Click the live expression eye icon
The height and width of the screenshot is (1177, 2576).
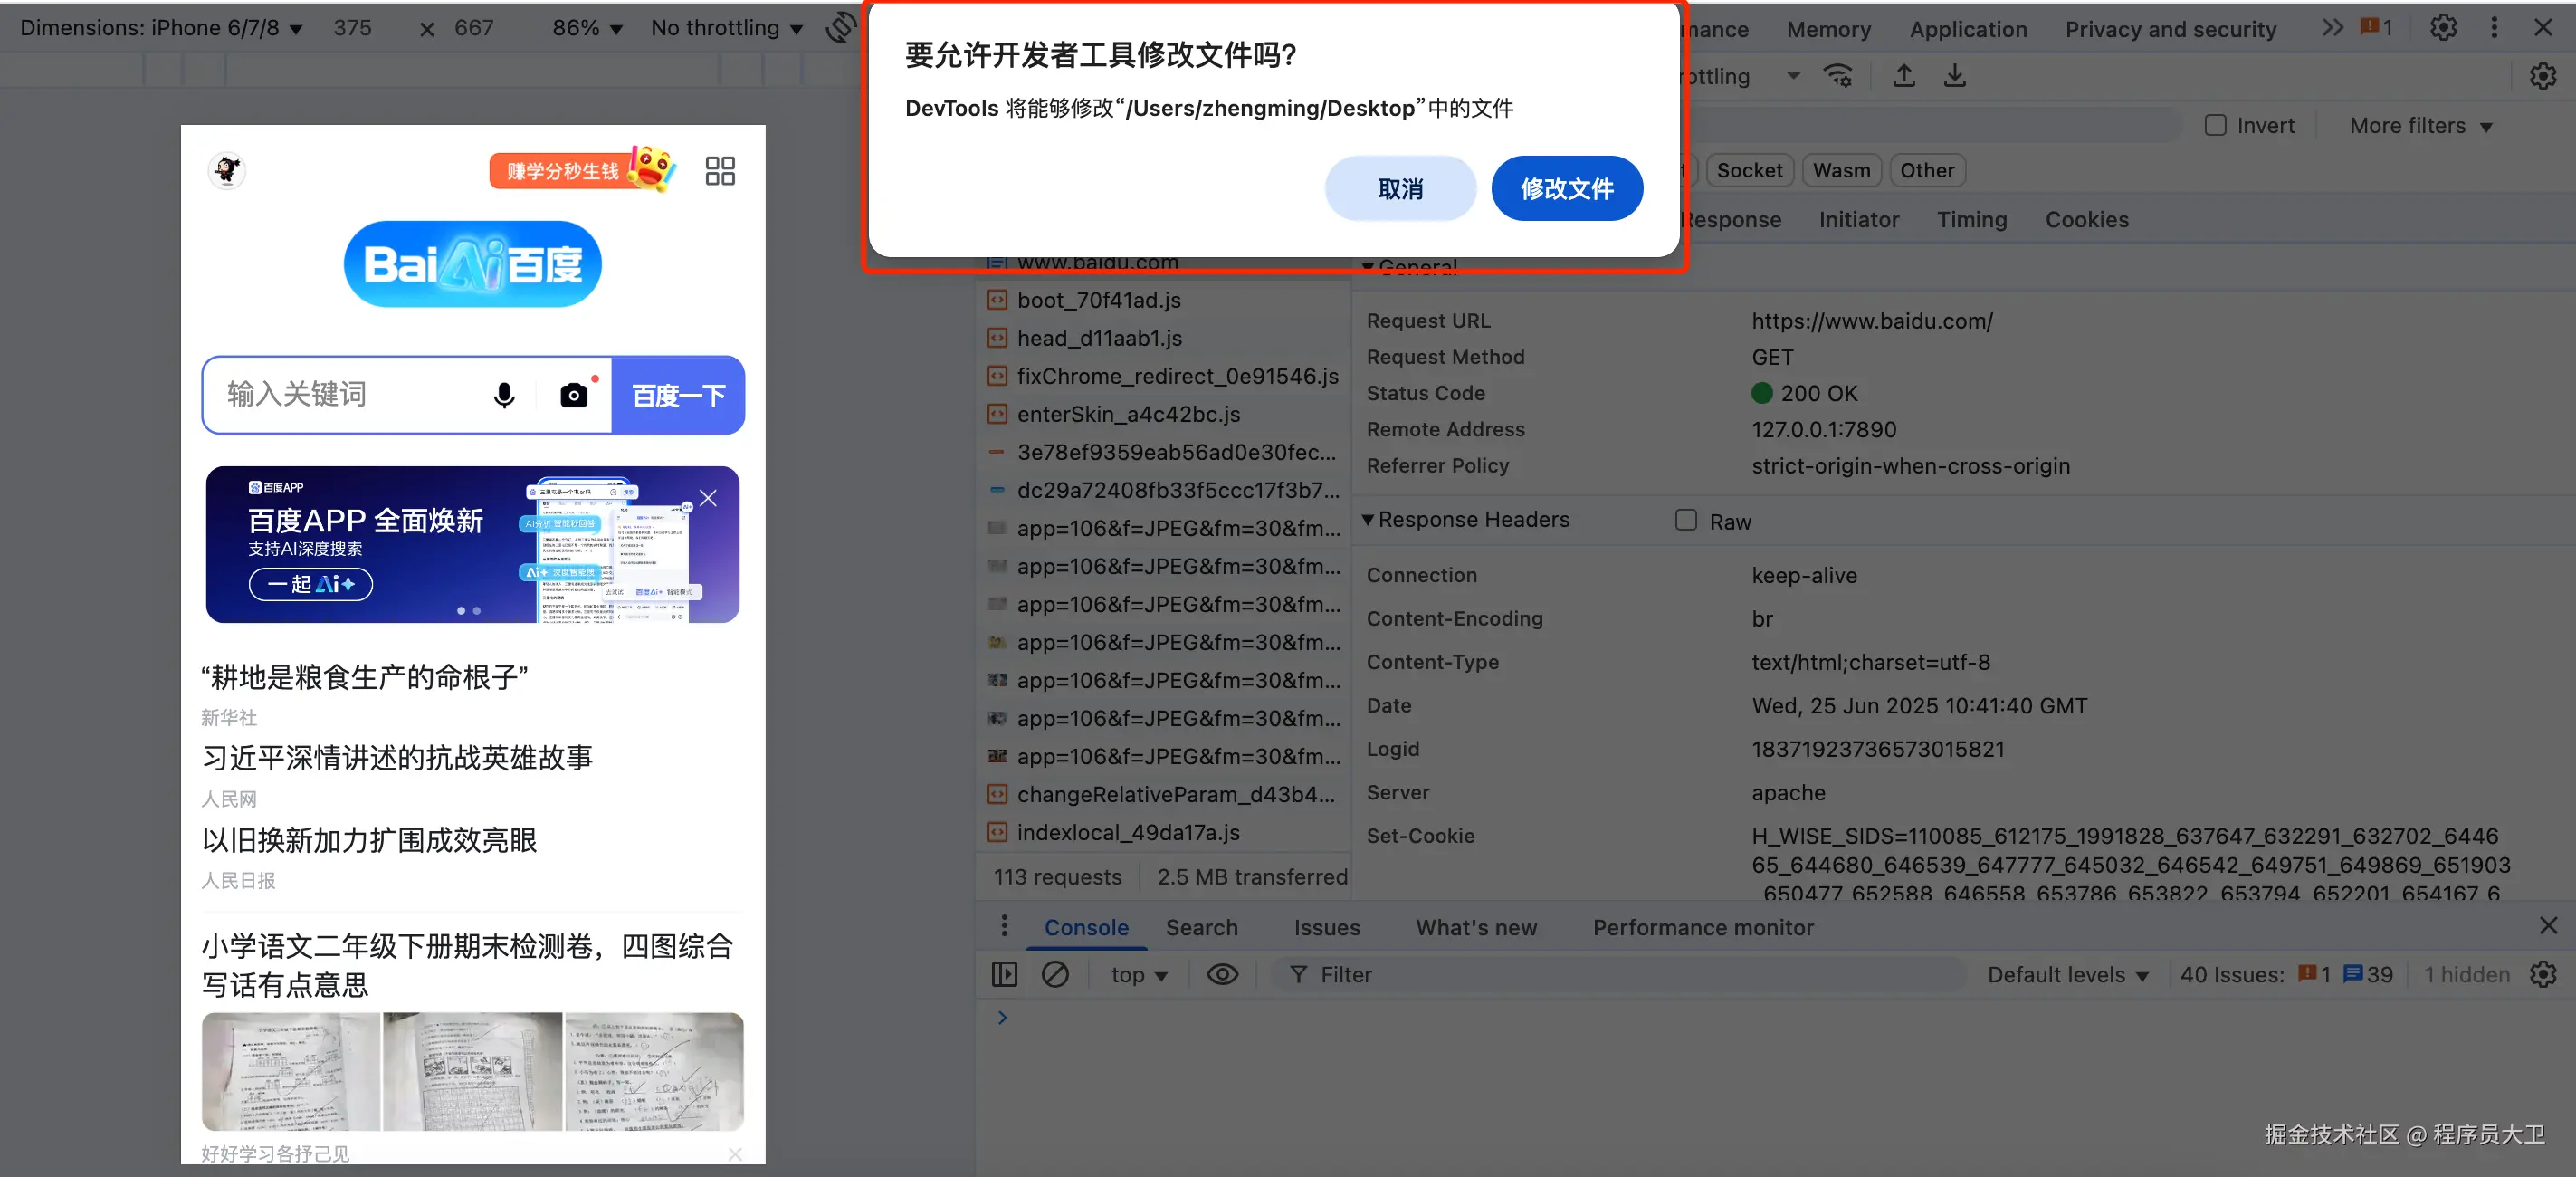[1222, 974]
